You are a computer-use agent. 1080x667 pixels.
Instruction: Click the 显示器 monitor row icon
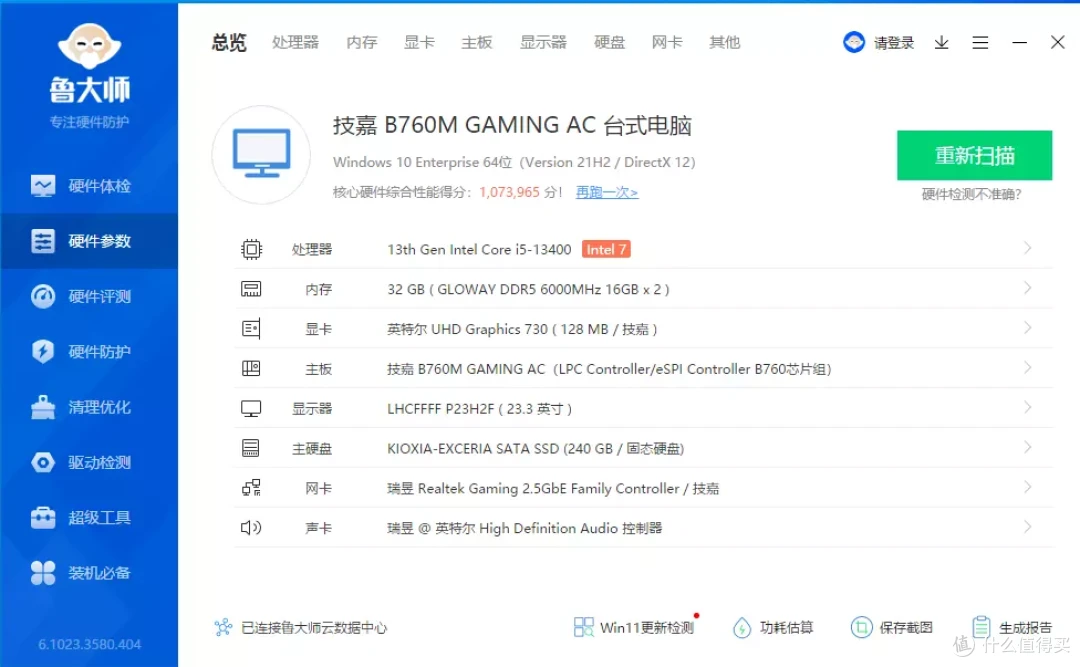(251, 409)
